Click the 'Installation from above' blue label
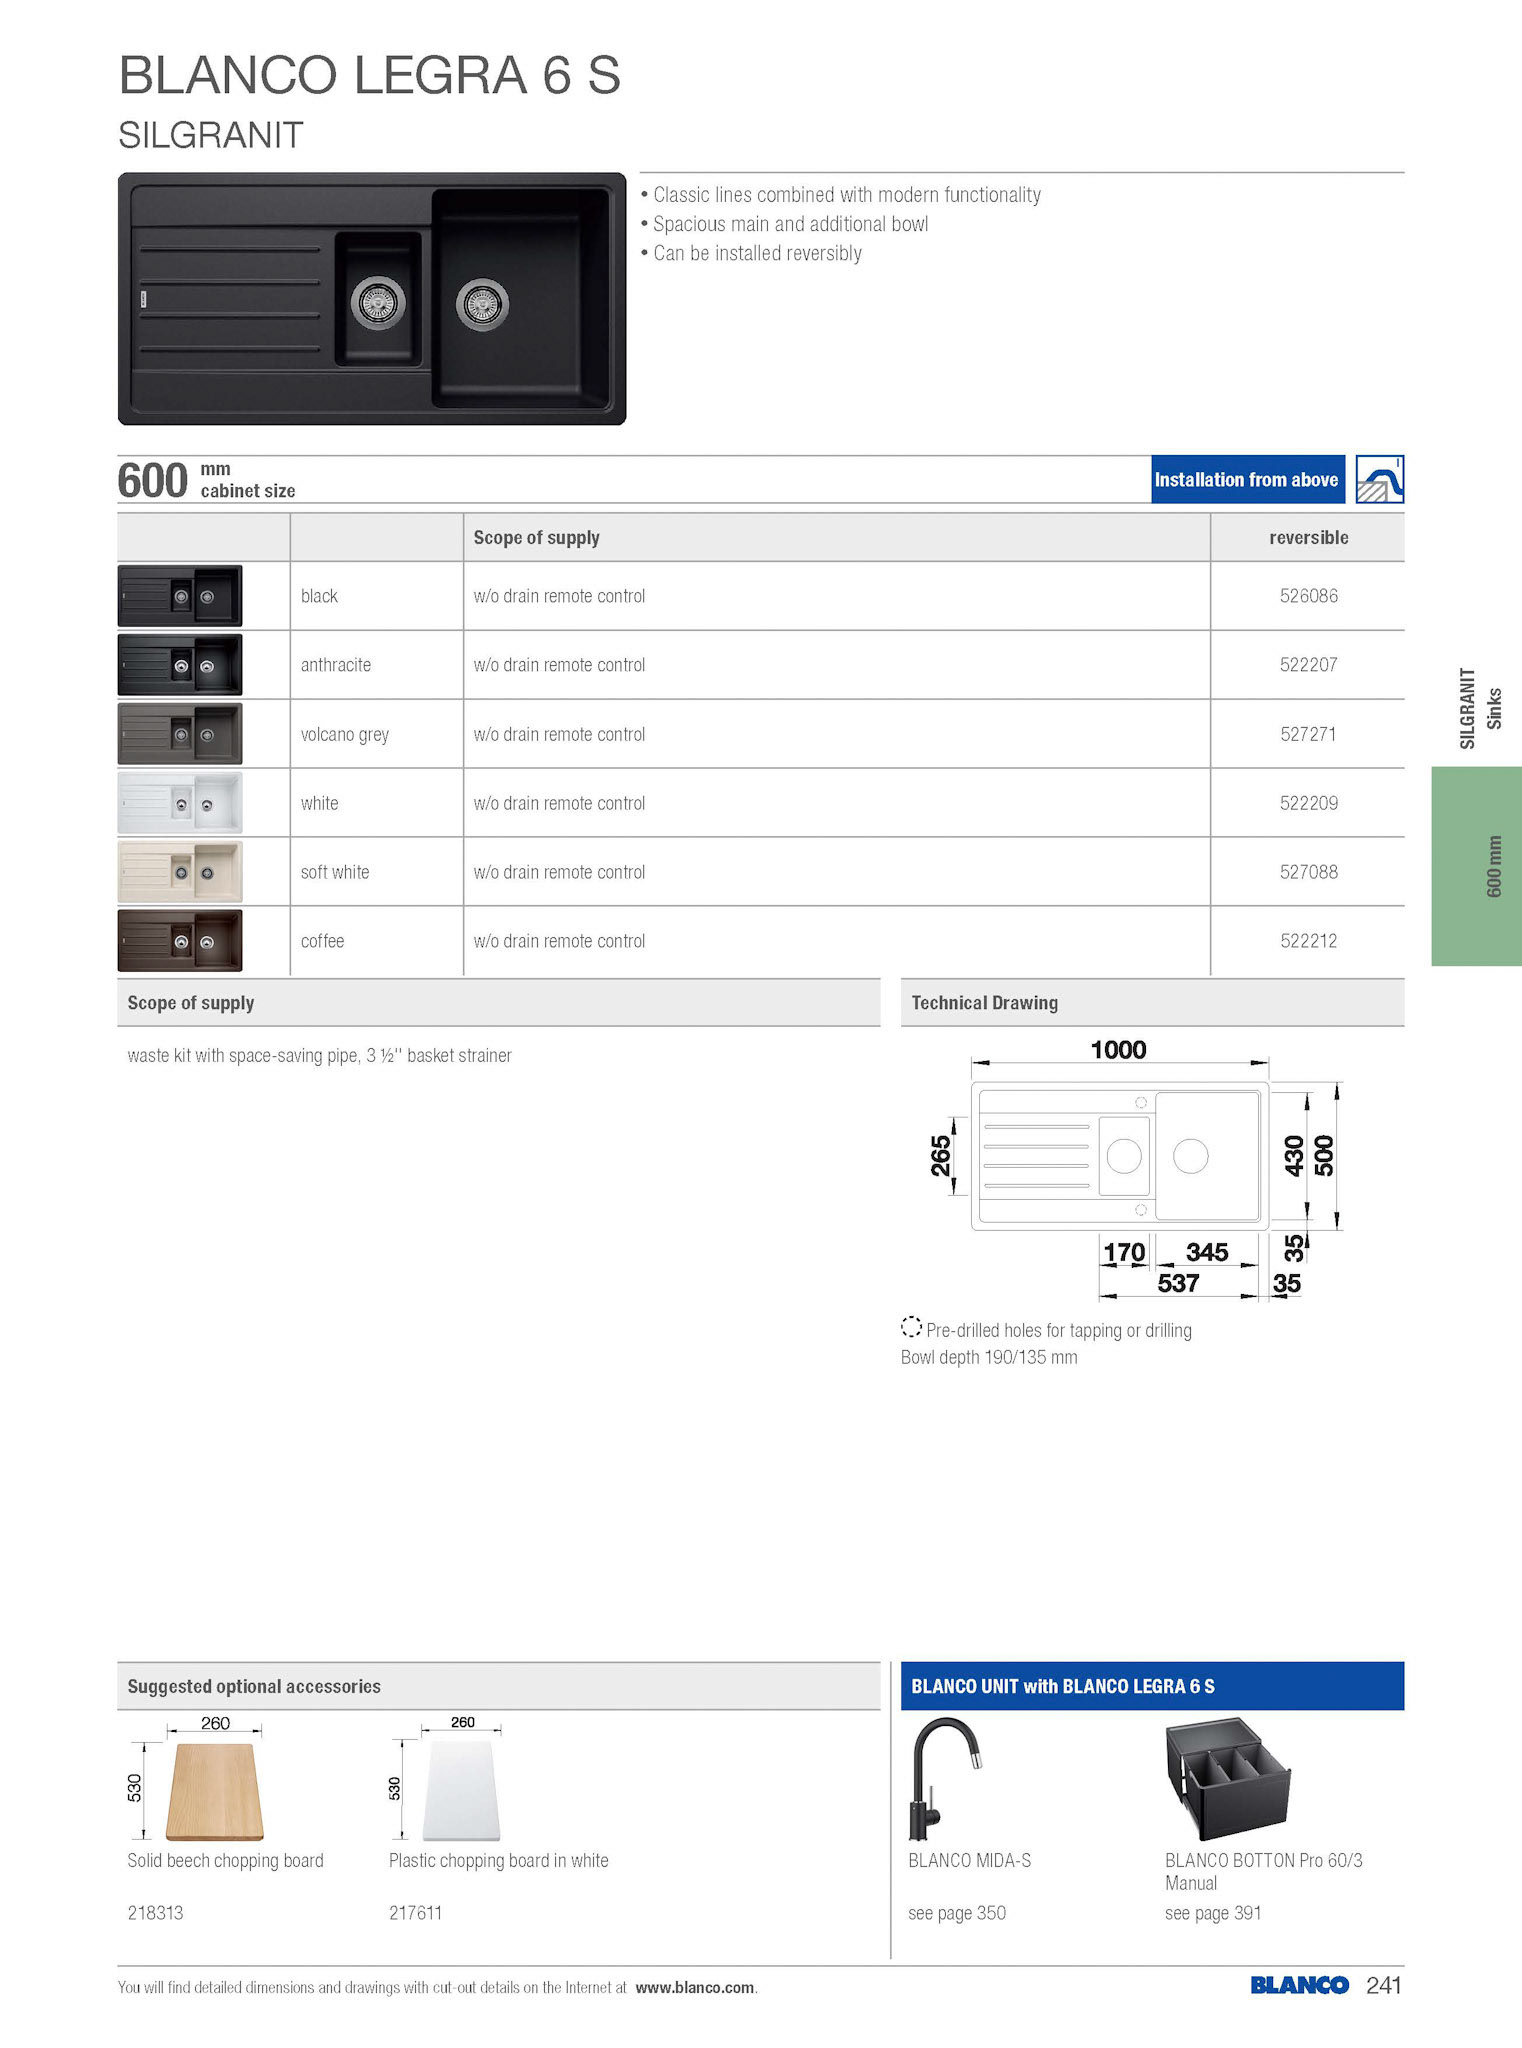 coord(1247,479)
